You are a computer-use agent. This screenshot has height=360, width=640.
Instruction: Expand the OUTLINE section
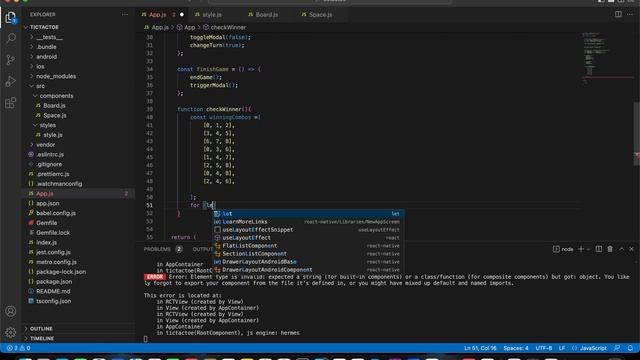point(41,329)
